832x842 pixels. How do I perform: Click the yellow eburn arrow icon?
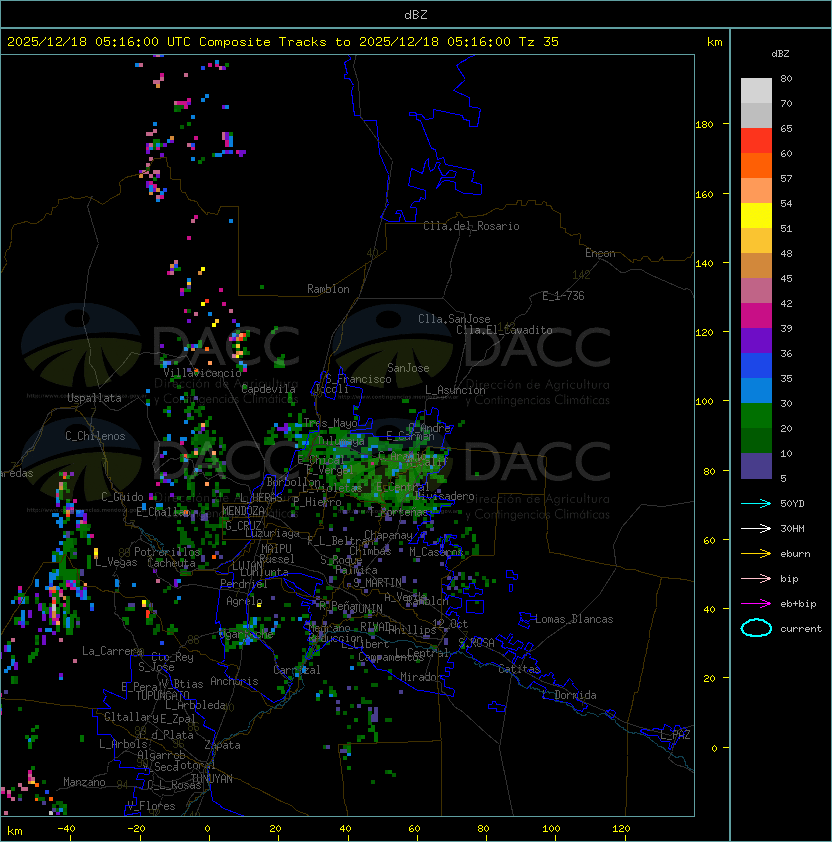756,554
